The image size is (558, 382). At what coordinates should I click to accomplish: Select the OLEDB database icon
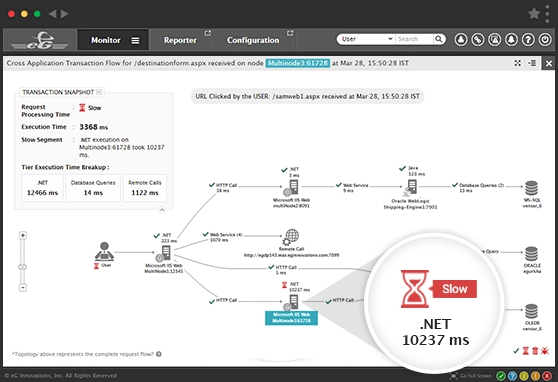pos(531,312)
